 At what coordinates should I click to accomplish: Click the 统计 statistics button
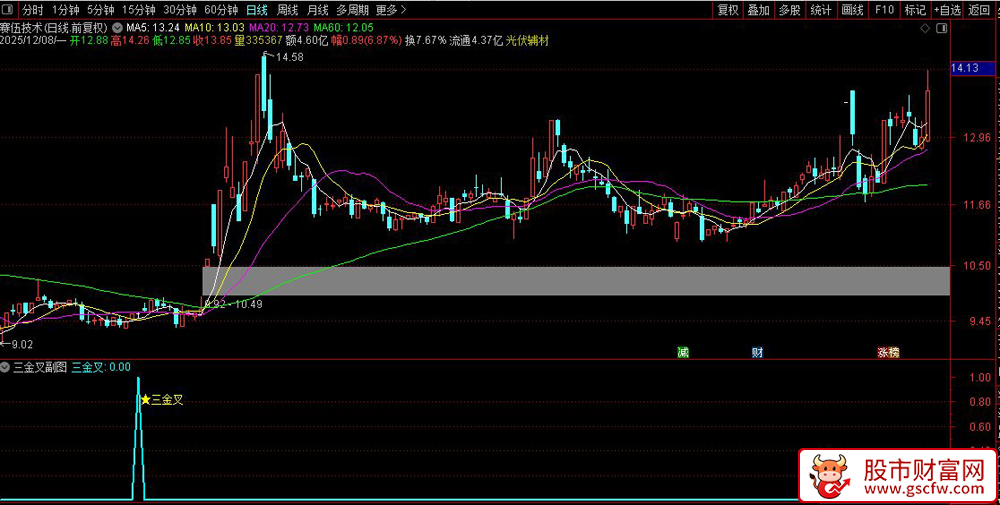(821, 10)
